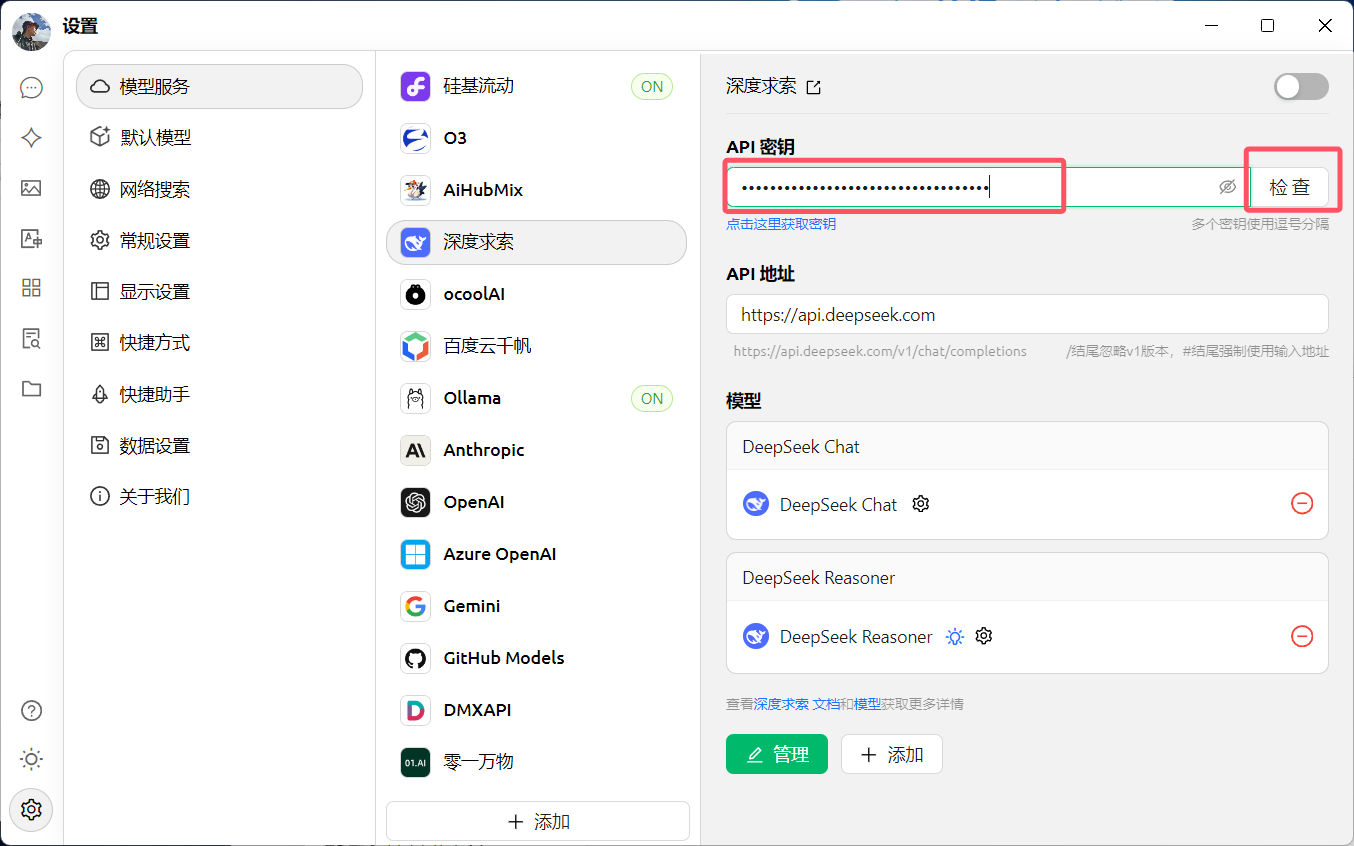Collapse the DeepSeek Reasoner group header
The width and height of the screenshot is (1354, 846).
pyautogui.click(x=1027, y=578)
